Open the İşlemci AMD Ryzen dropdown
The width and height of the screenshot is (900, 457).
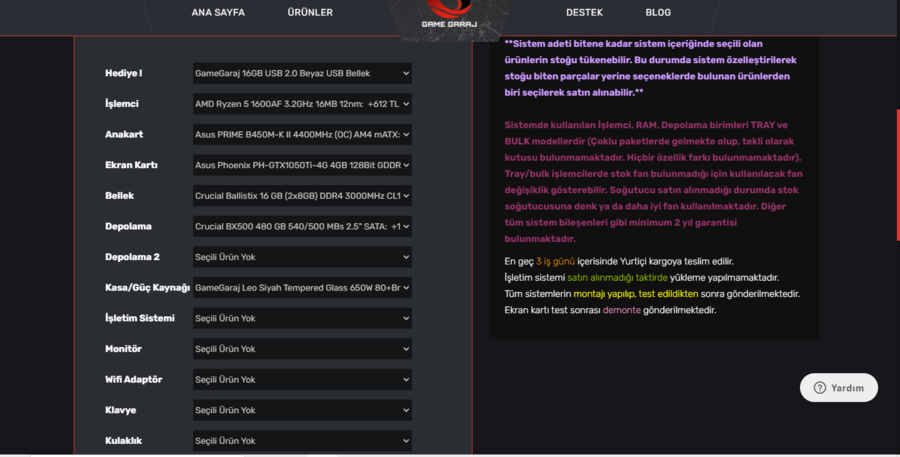coord(302,104)
